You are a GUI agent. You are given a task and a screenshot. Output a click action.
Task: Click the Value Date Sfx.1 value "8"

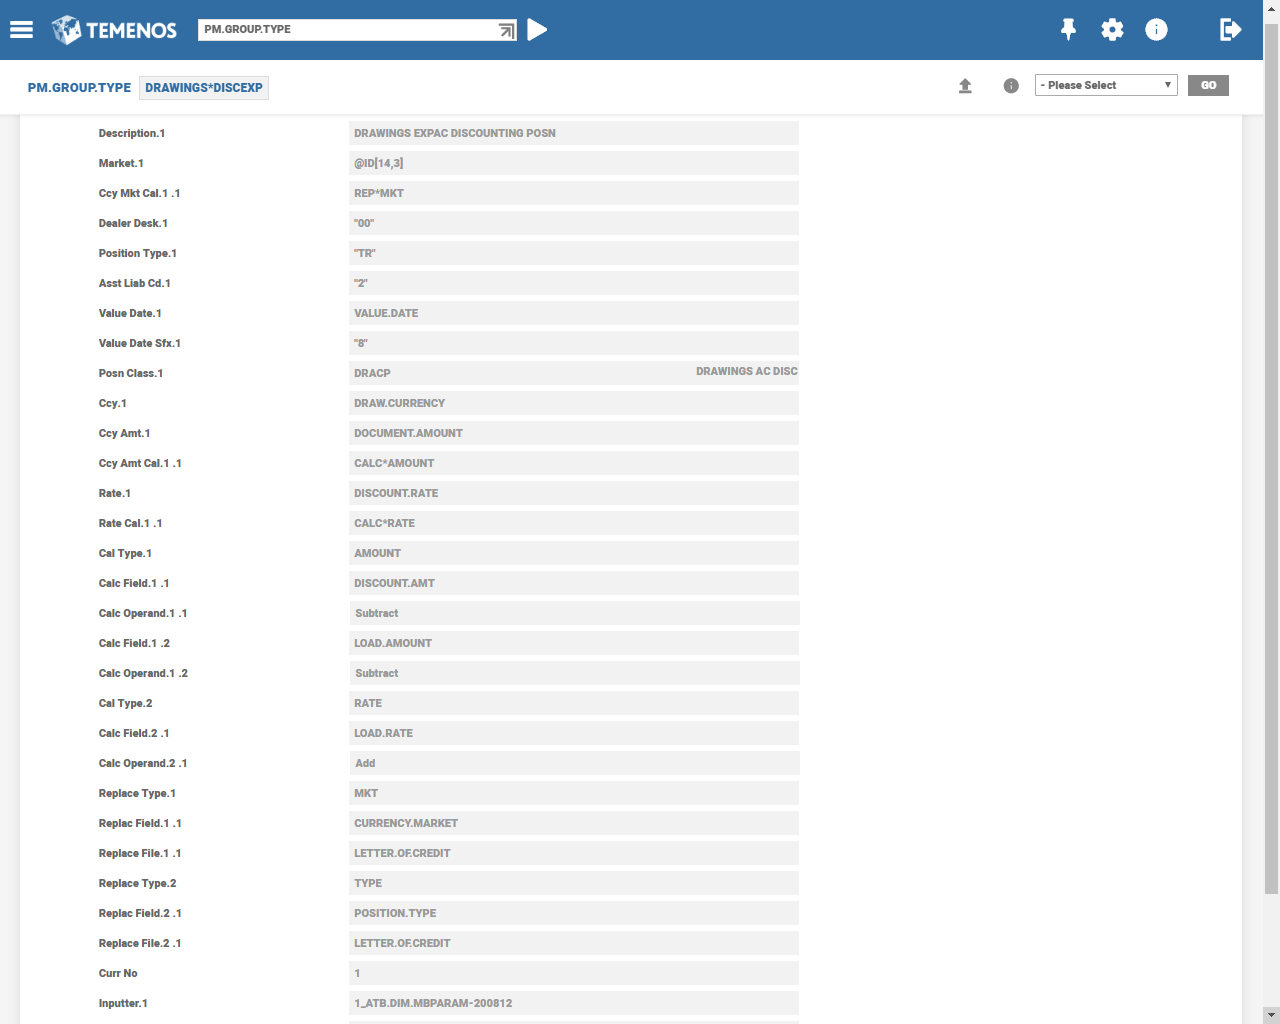click(x=574, y=343)
